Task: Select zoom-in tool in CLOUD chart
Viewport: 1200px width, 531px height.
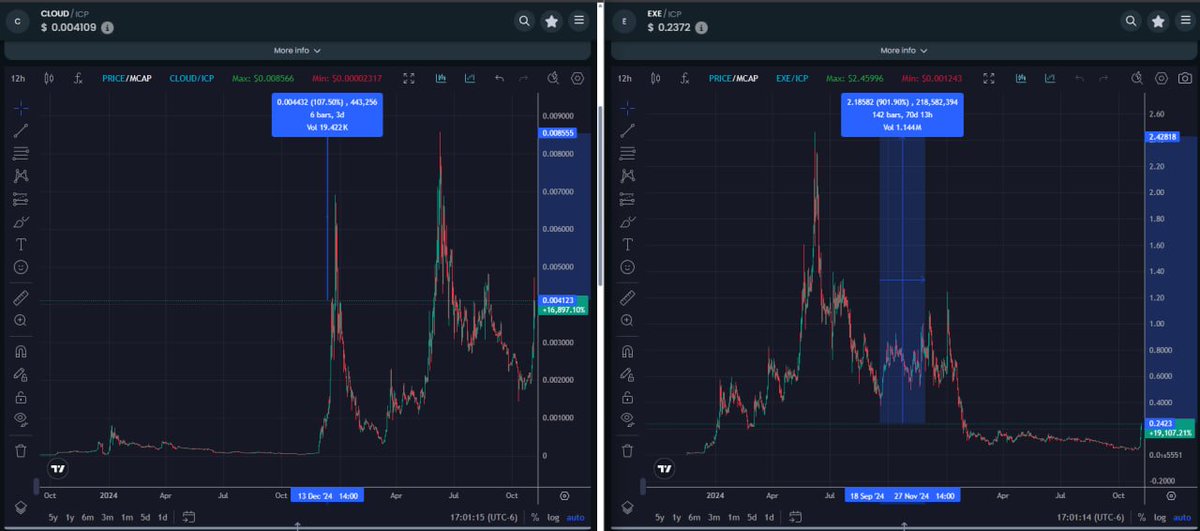Action: (x=22, y=321)
